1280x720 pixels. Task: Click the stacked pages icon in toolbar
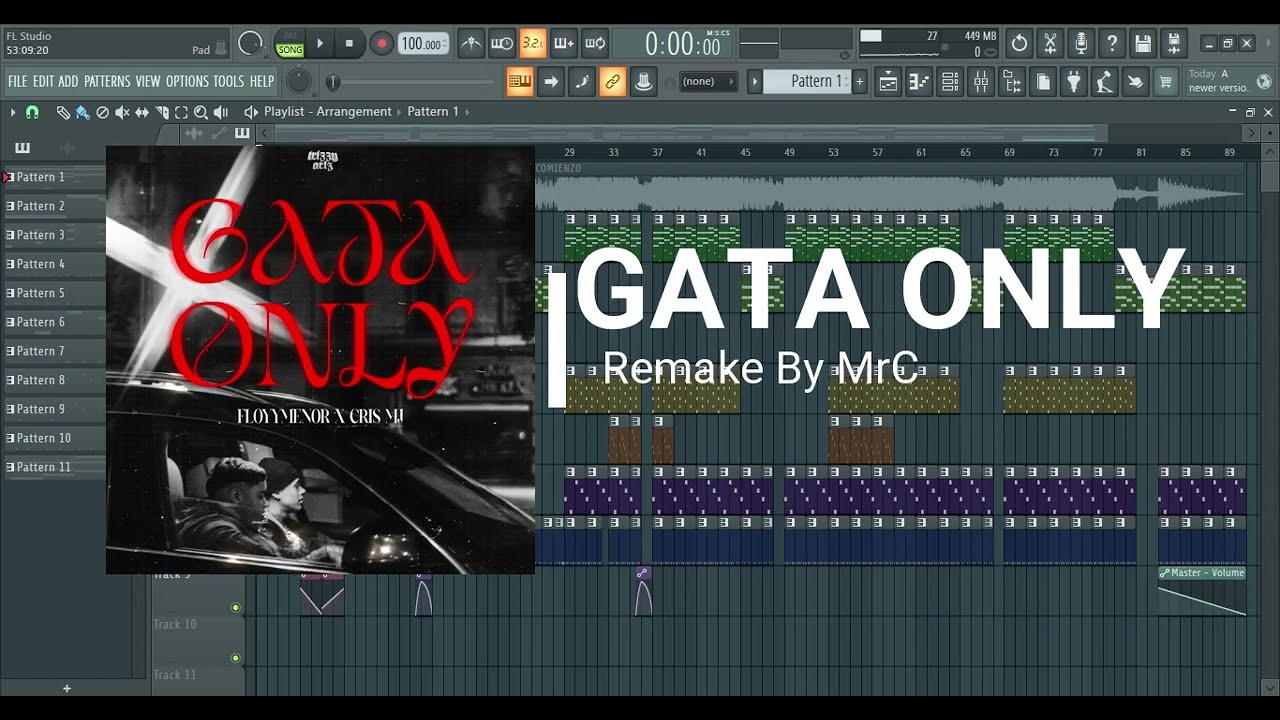(x=1043, y=82)
